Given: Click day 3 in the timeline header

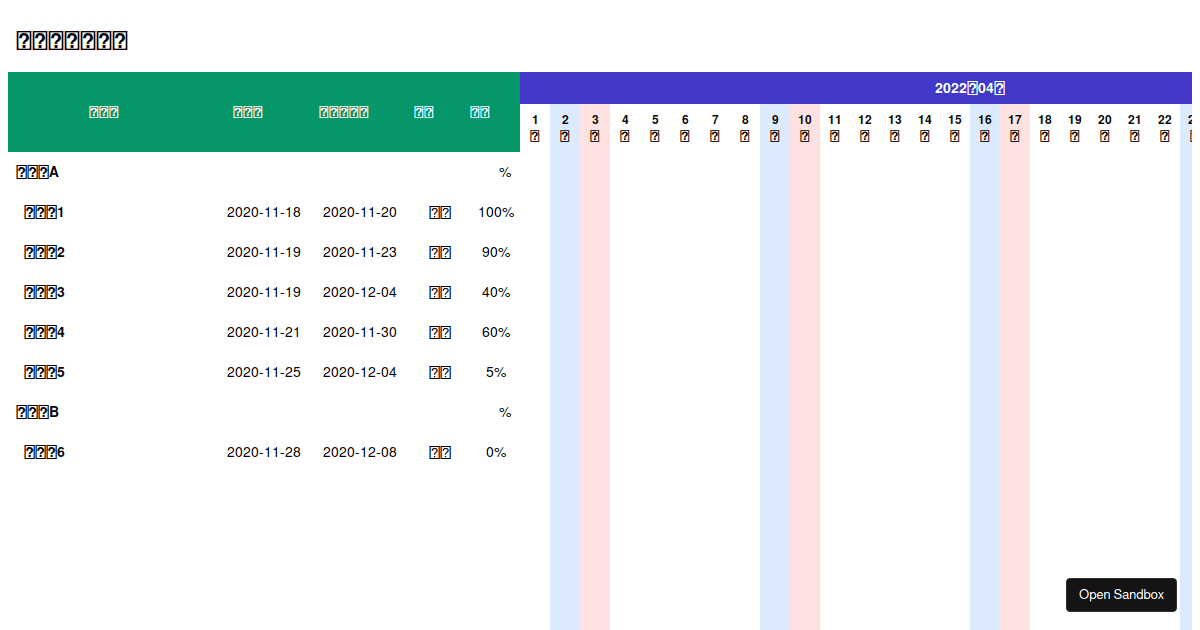Looking at the screenshot, I should (595, 128).
